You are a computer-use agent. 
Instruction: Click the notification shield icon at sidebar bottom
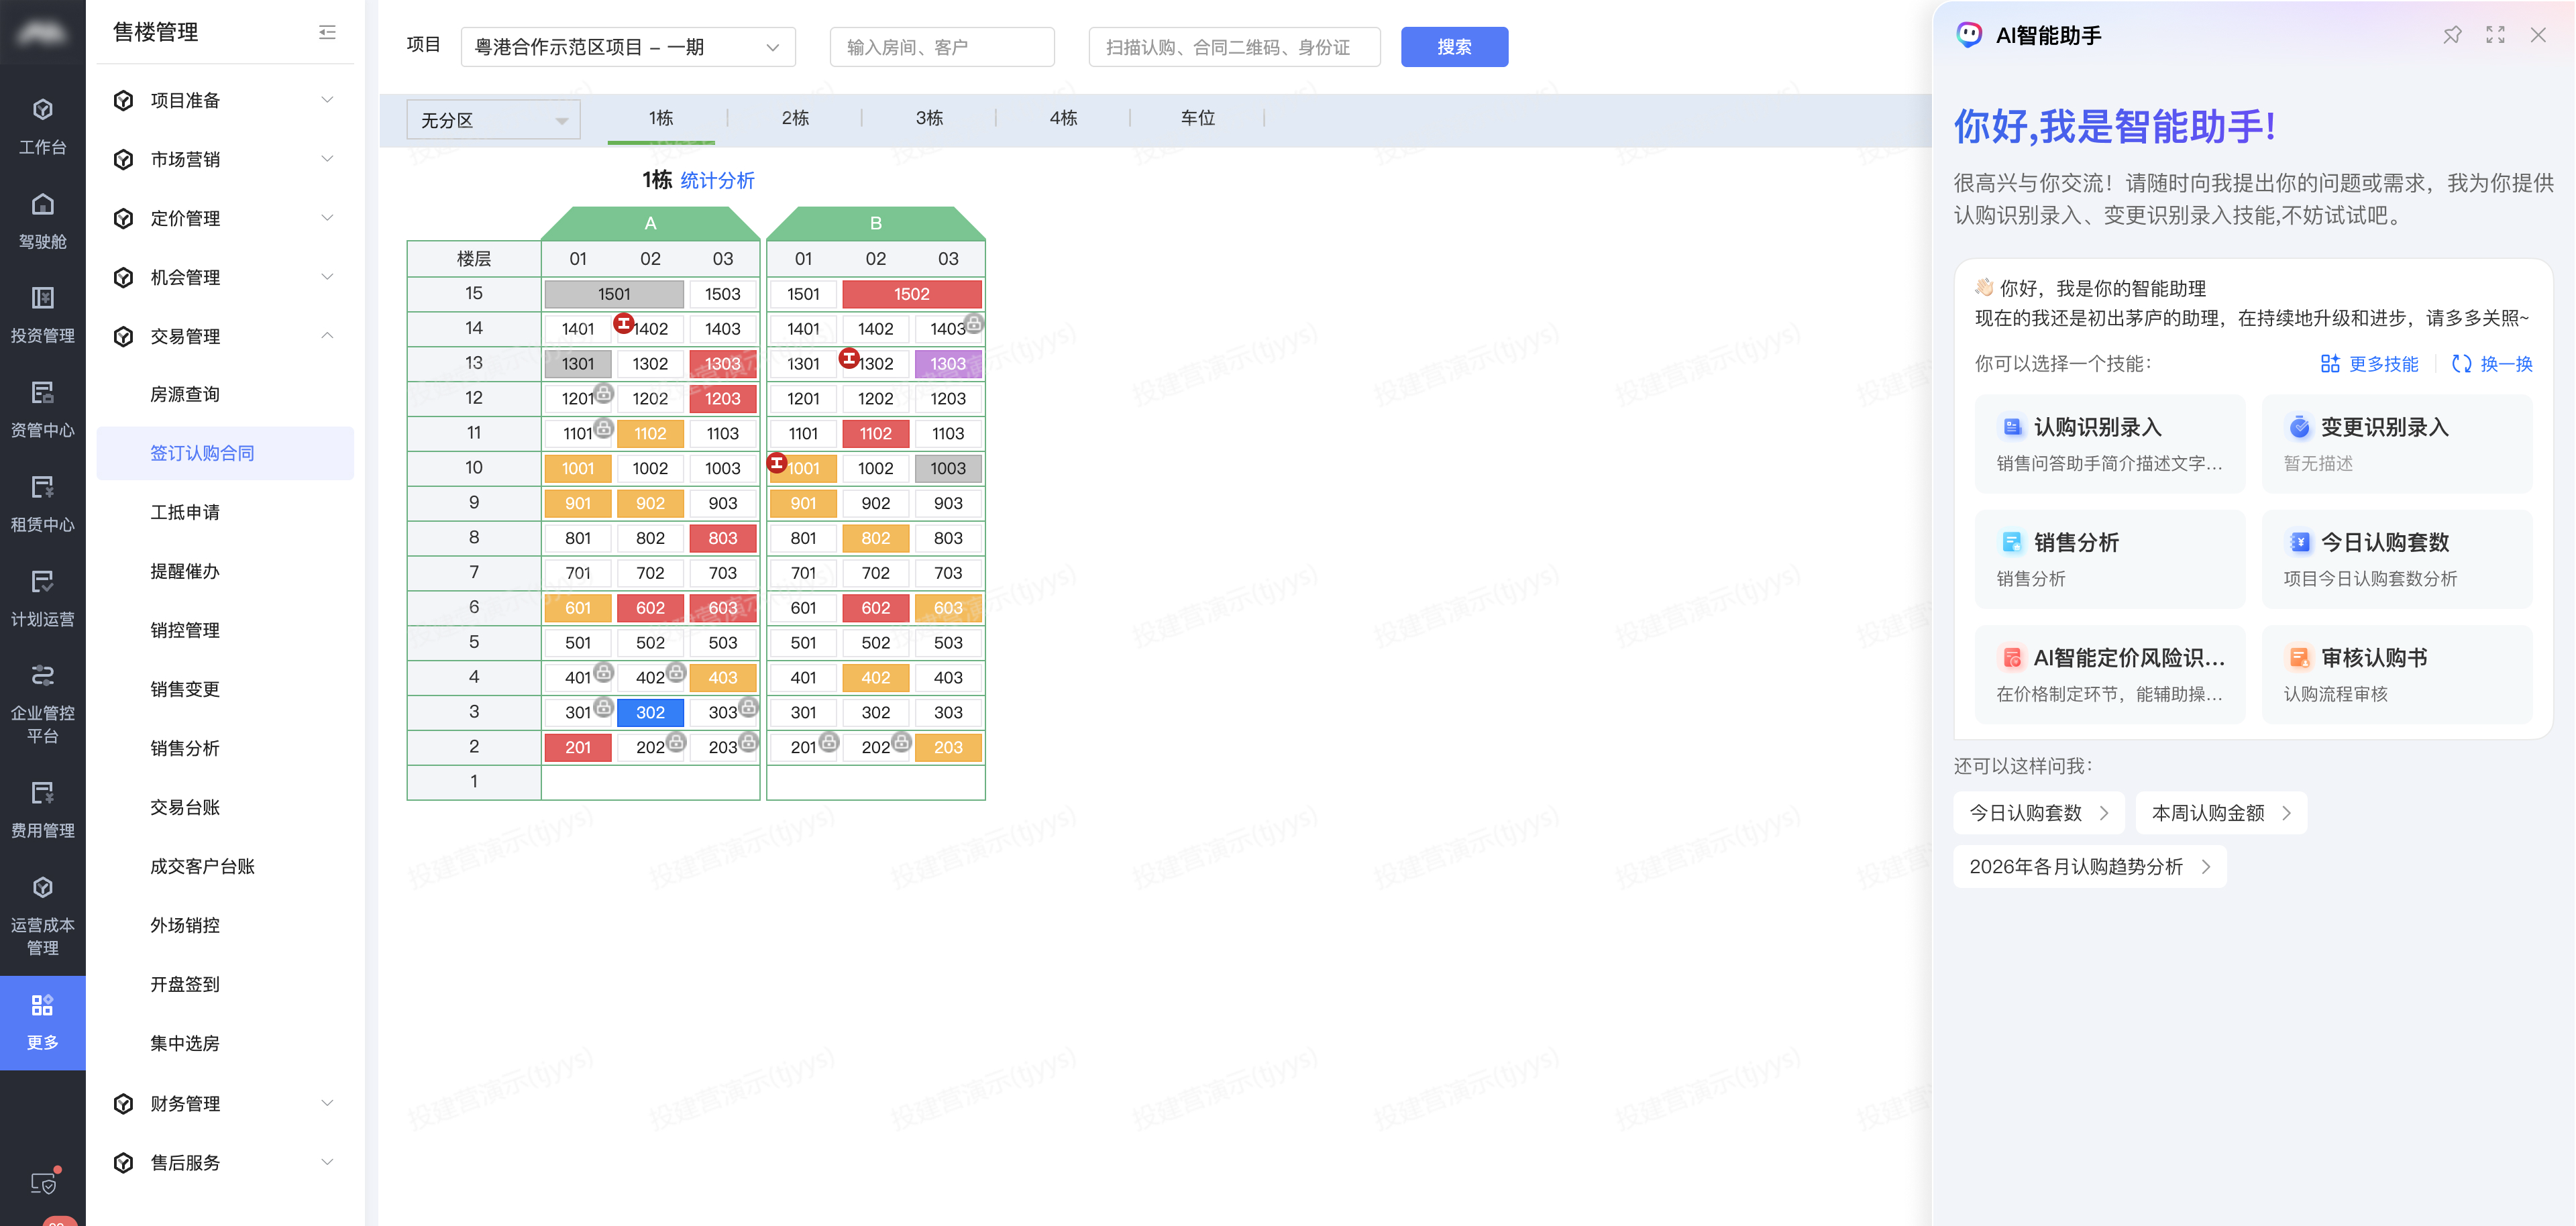click(x=43, y=1183)
